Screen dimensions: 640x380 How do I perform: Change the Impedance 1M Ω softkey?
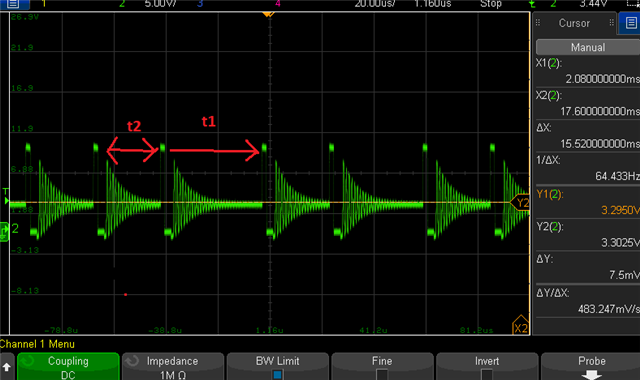coord(173,367)
